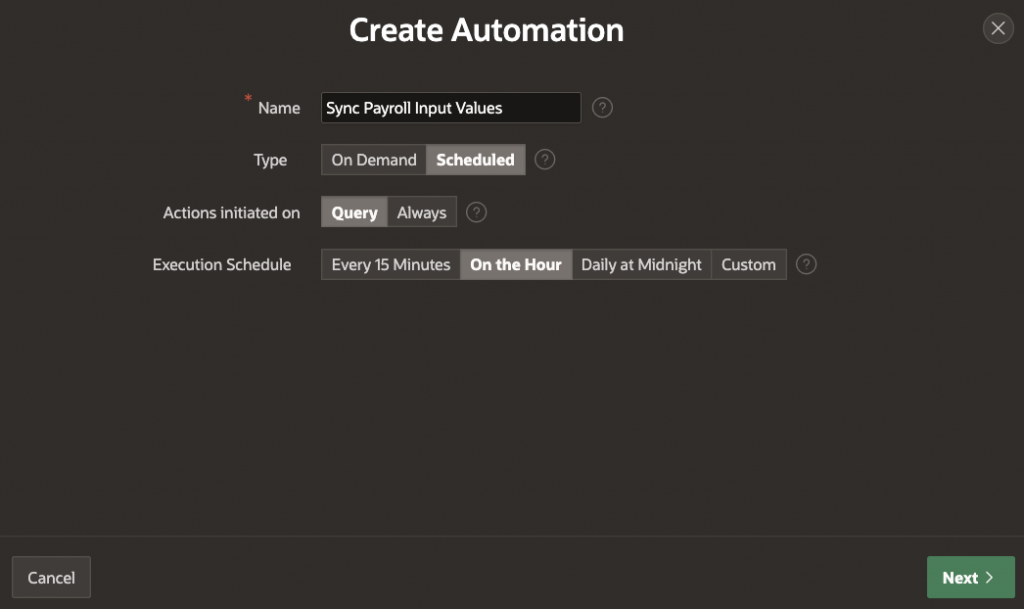Set schedule to Every 15 Minutes
Image resolution: width=1024 pixels, height=609 pixels.
390,265
